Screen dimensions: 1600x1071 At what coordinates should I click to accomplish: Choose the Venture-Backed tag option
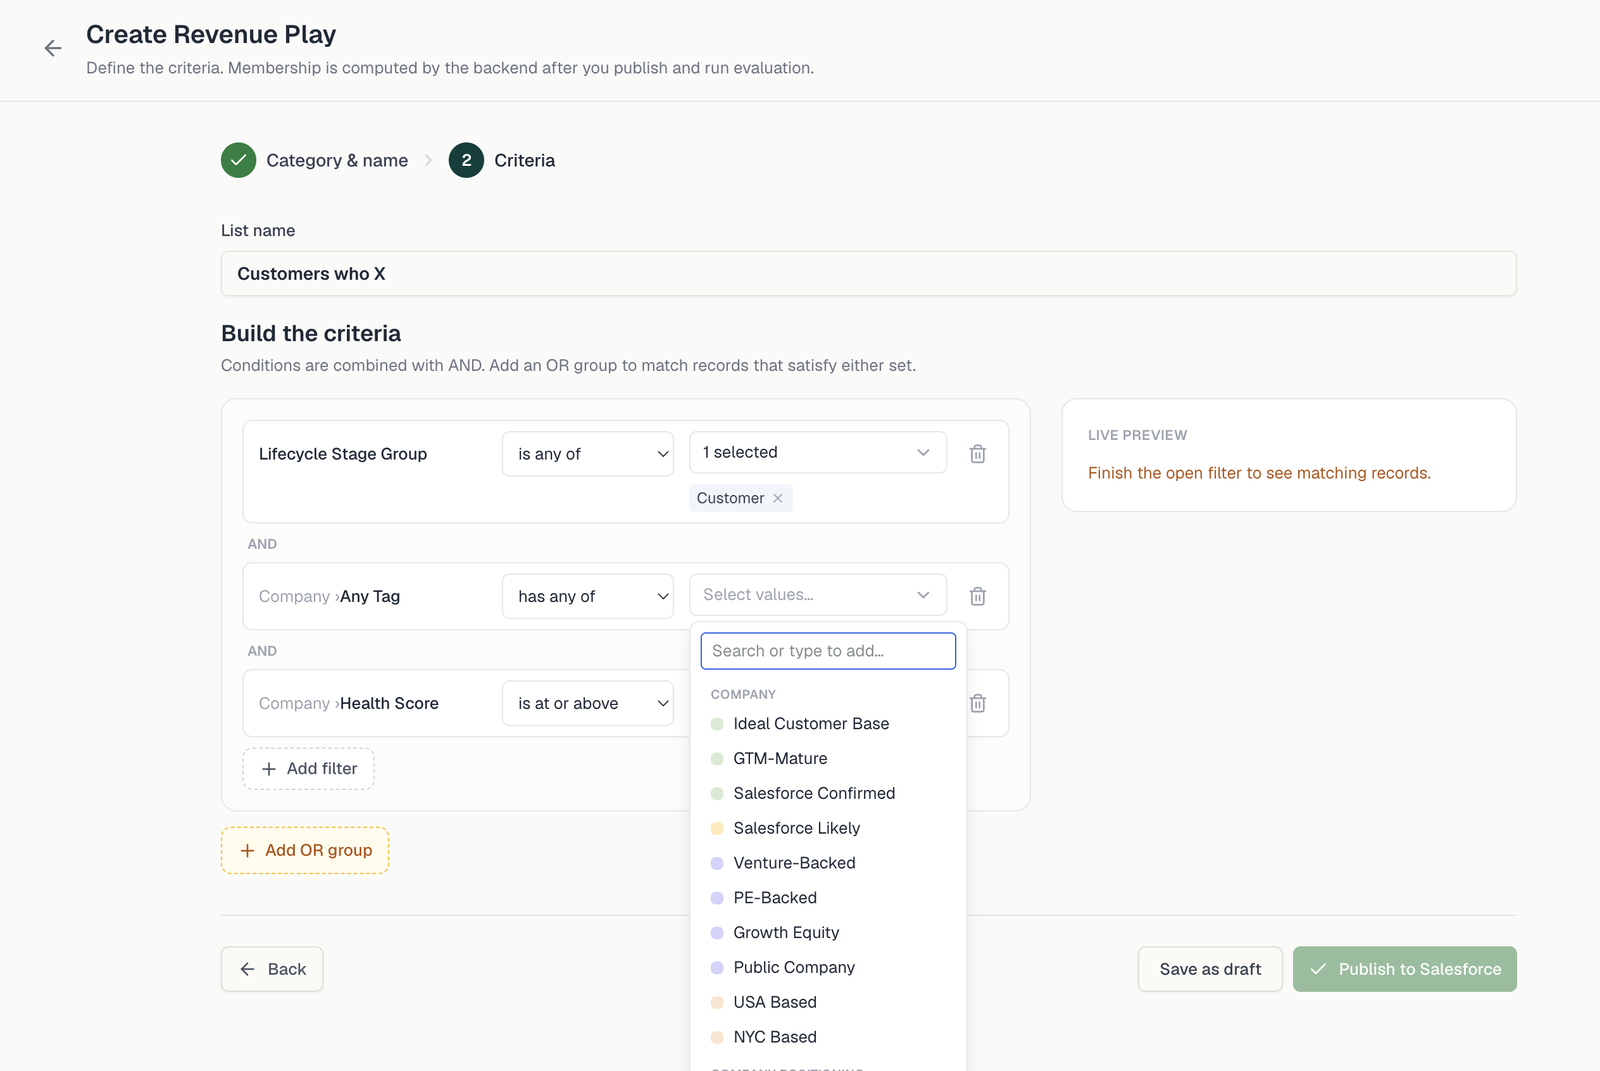[x=828, y=863]
